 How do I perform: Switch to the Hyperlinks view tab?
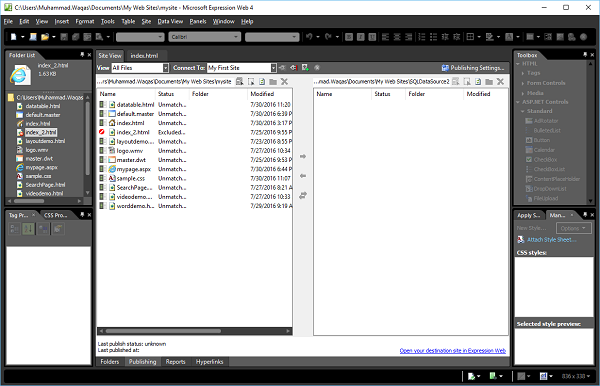[209, 362]
